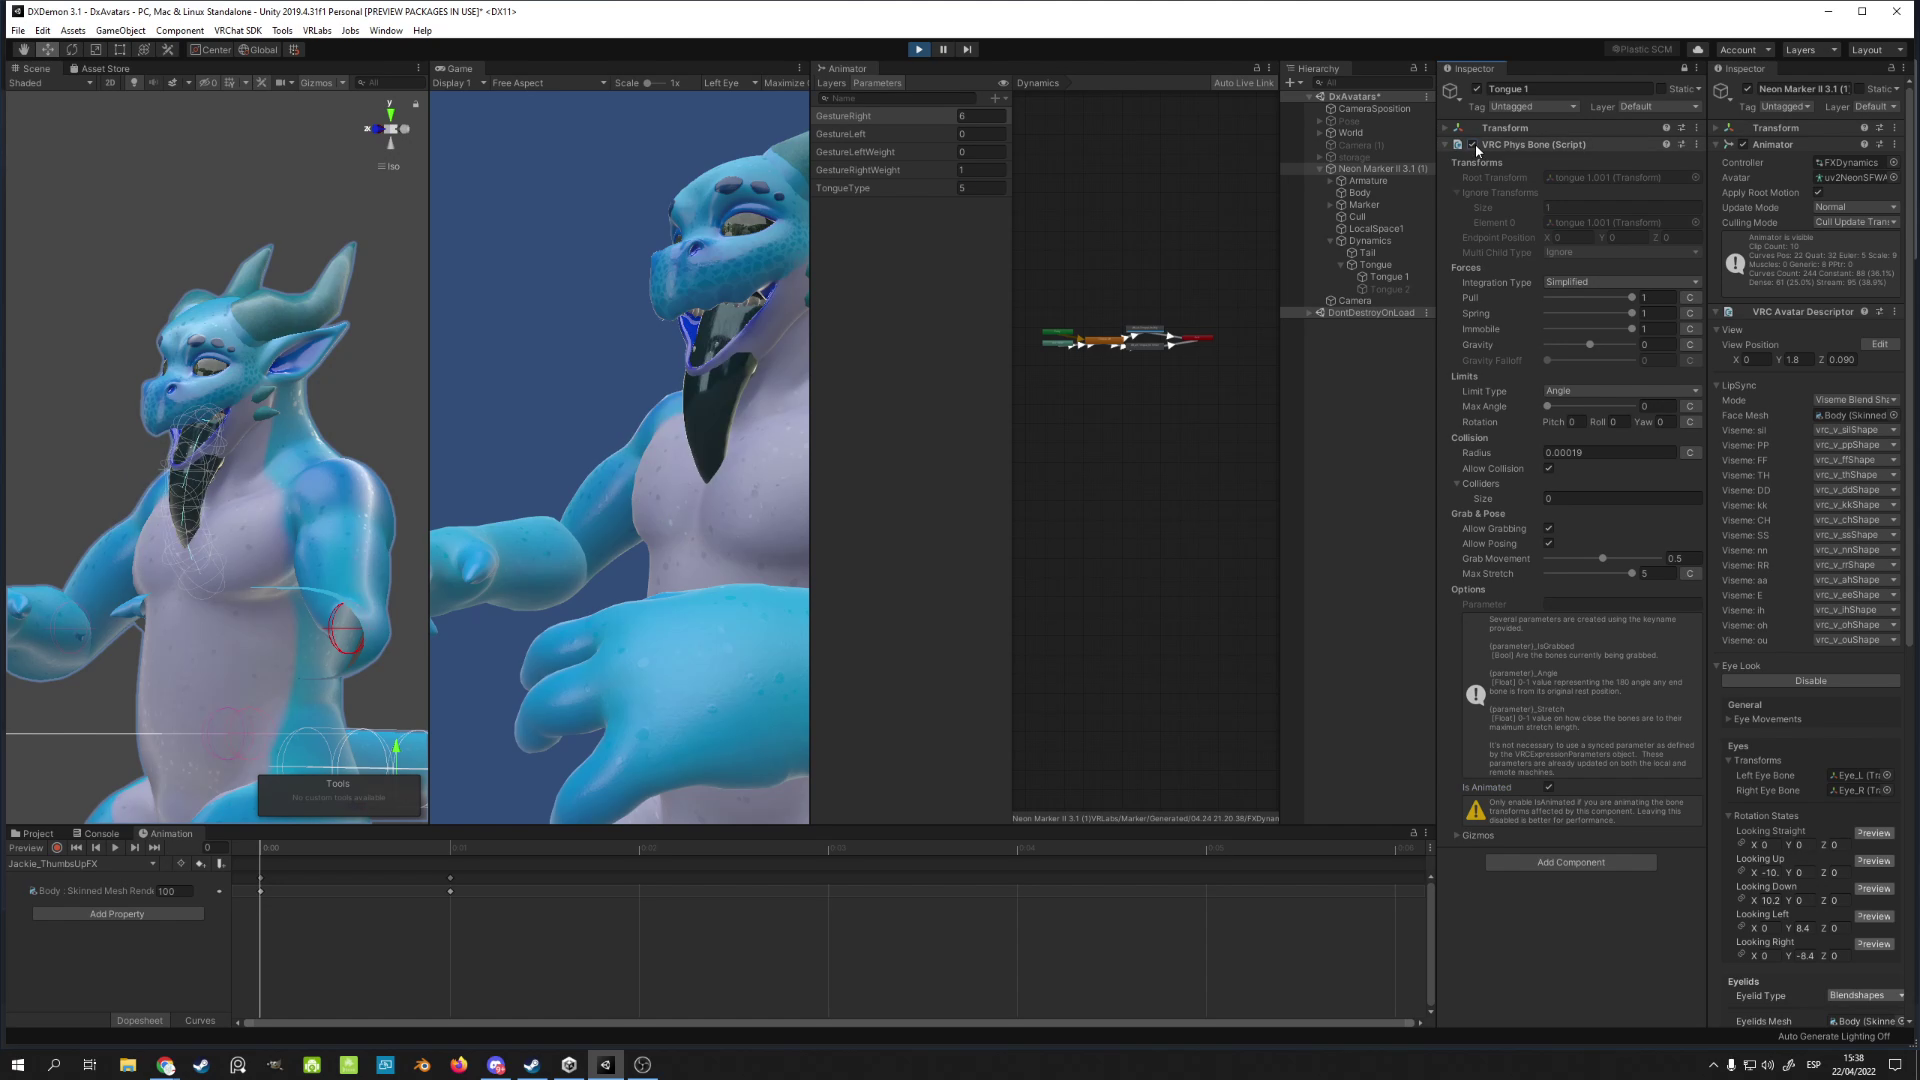
Task: Switch to the Animator Layers tab
Action: tap(831, 83)
